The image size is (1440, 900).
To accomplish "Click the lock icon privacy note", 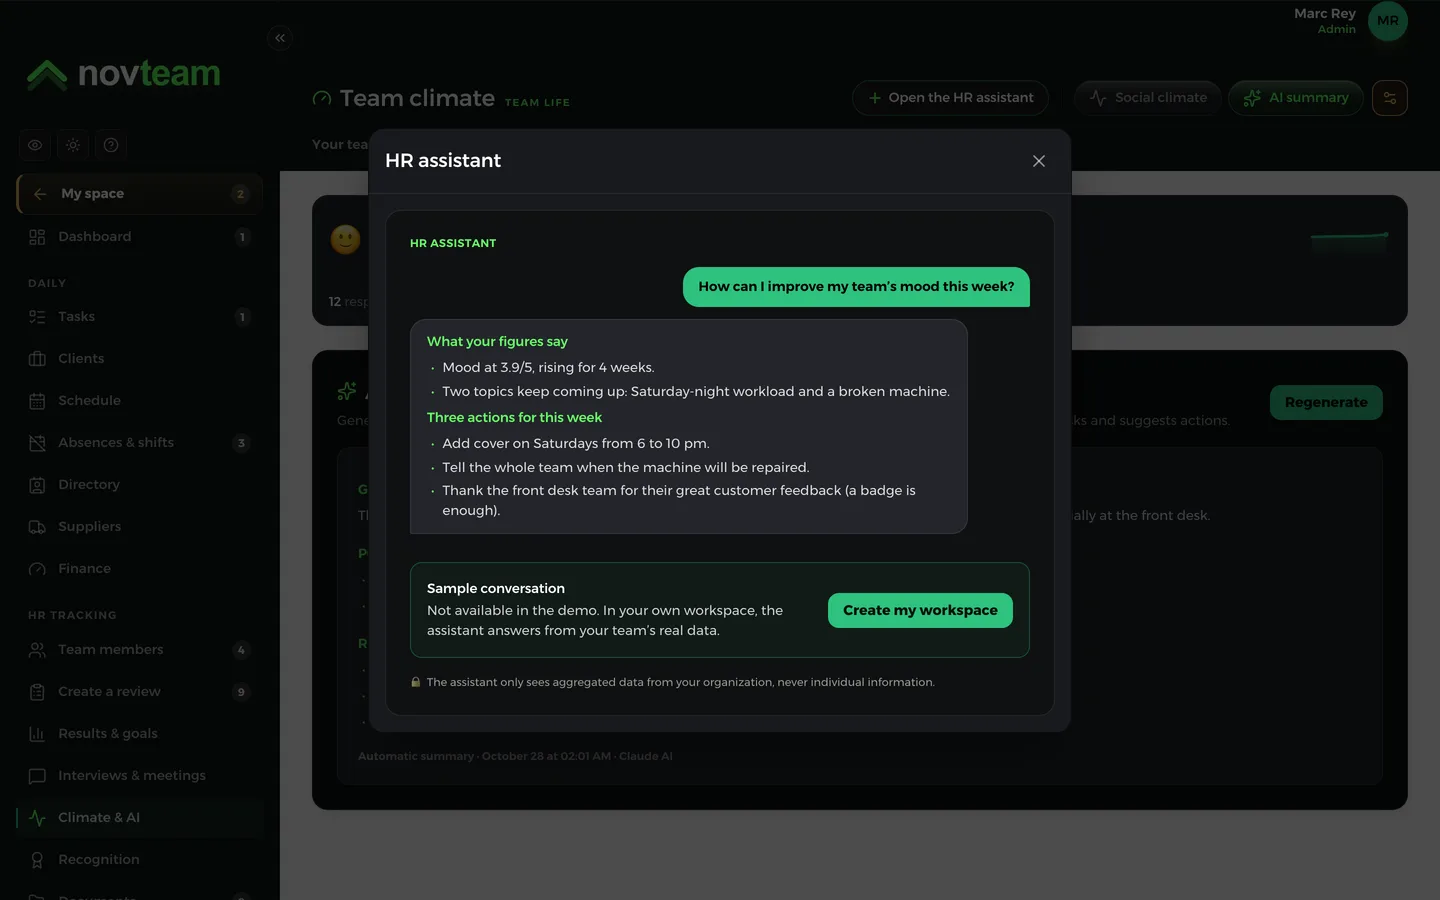I will click(416, 682).
